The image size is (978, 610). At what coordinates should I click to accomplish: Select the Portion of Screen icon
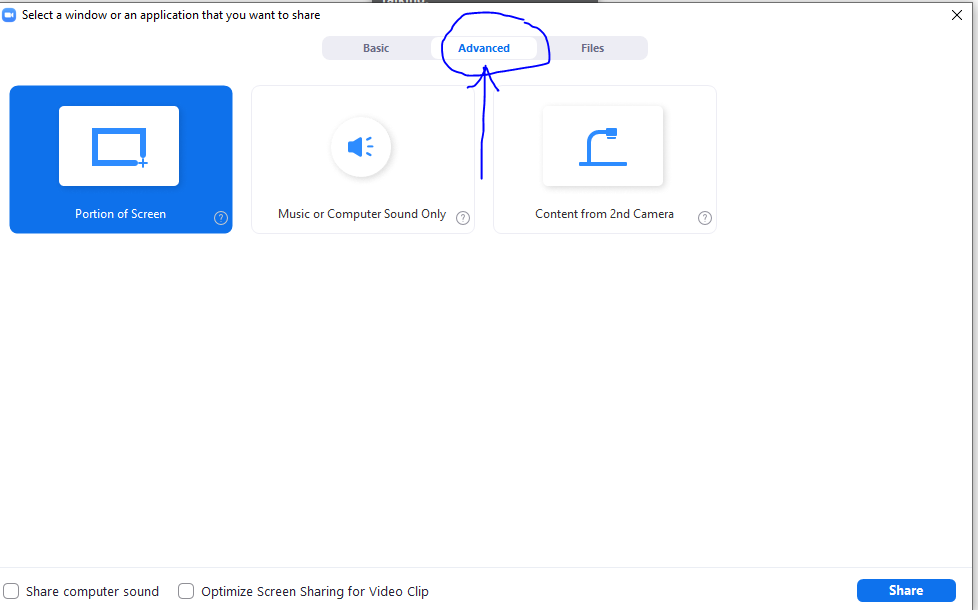click(x=119, y=146)
